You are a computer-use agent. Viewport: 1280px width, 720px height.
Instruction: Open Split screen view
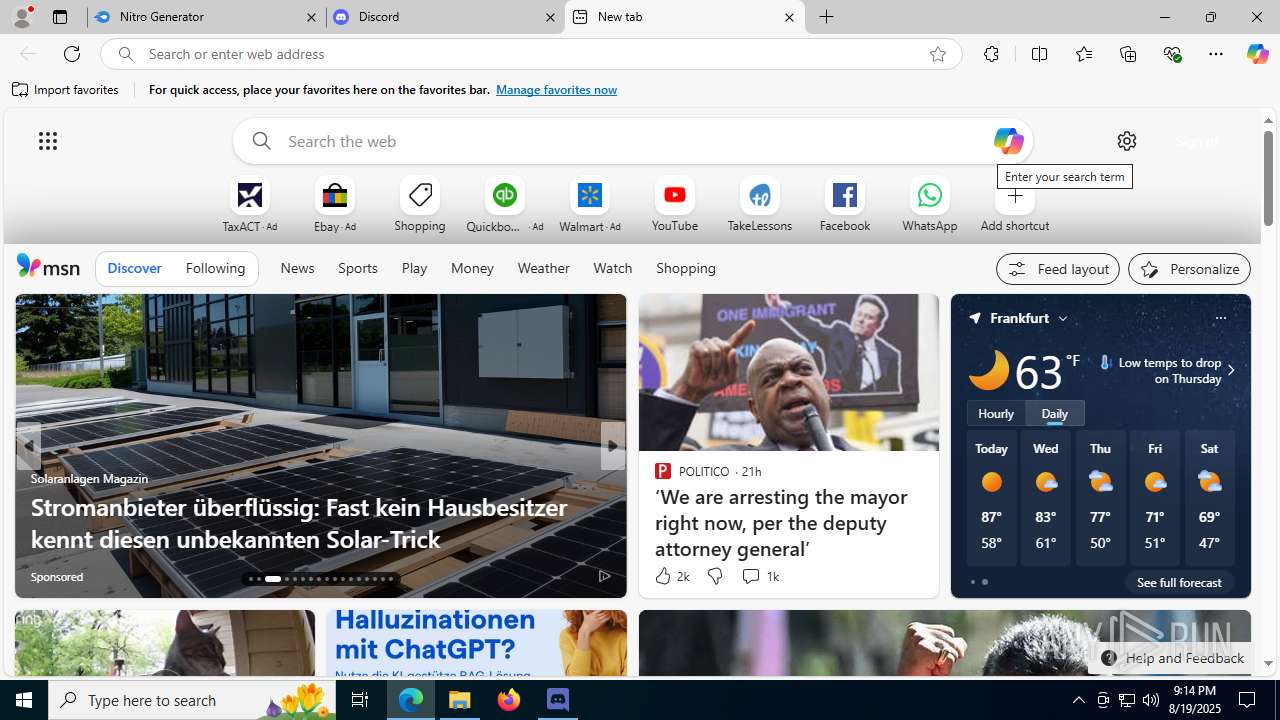[1039, 54]
